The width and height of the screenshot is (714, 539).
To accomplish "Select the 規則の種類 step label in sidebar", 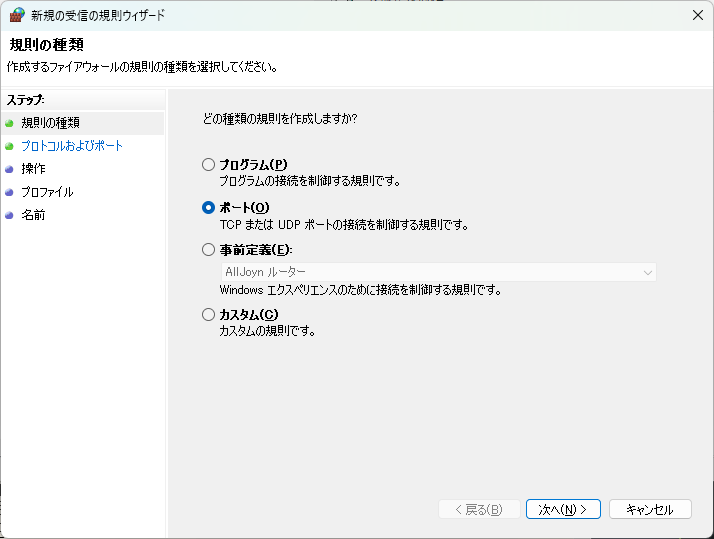I will (x=50, y=123).
